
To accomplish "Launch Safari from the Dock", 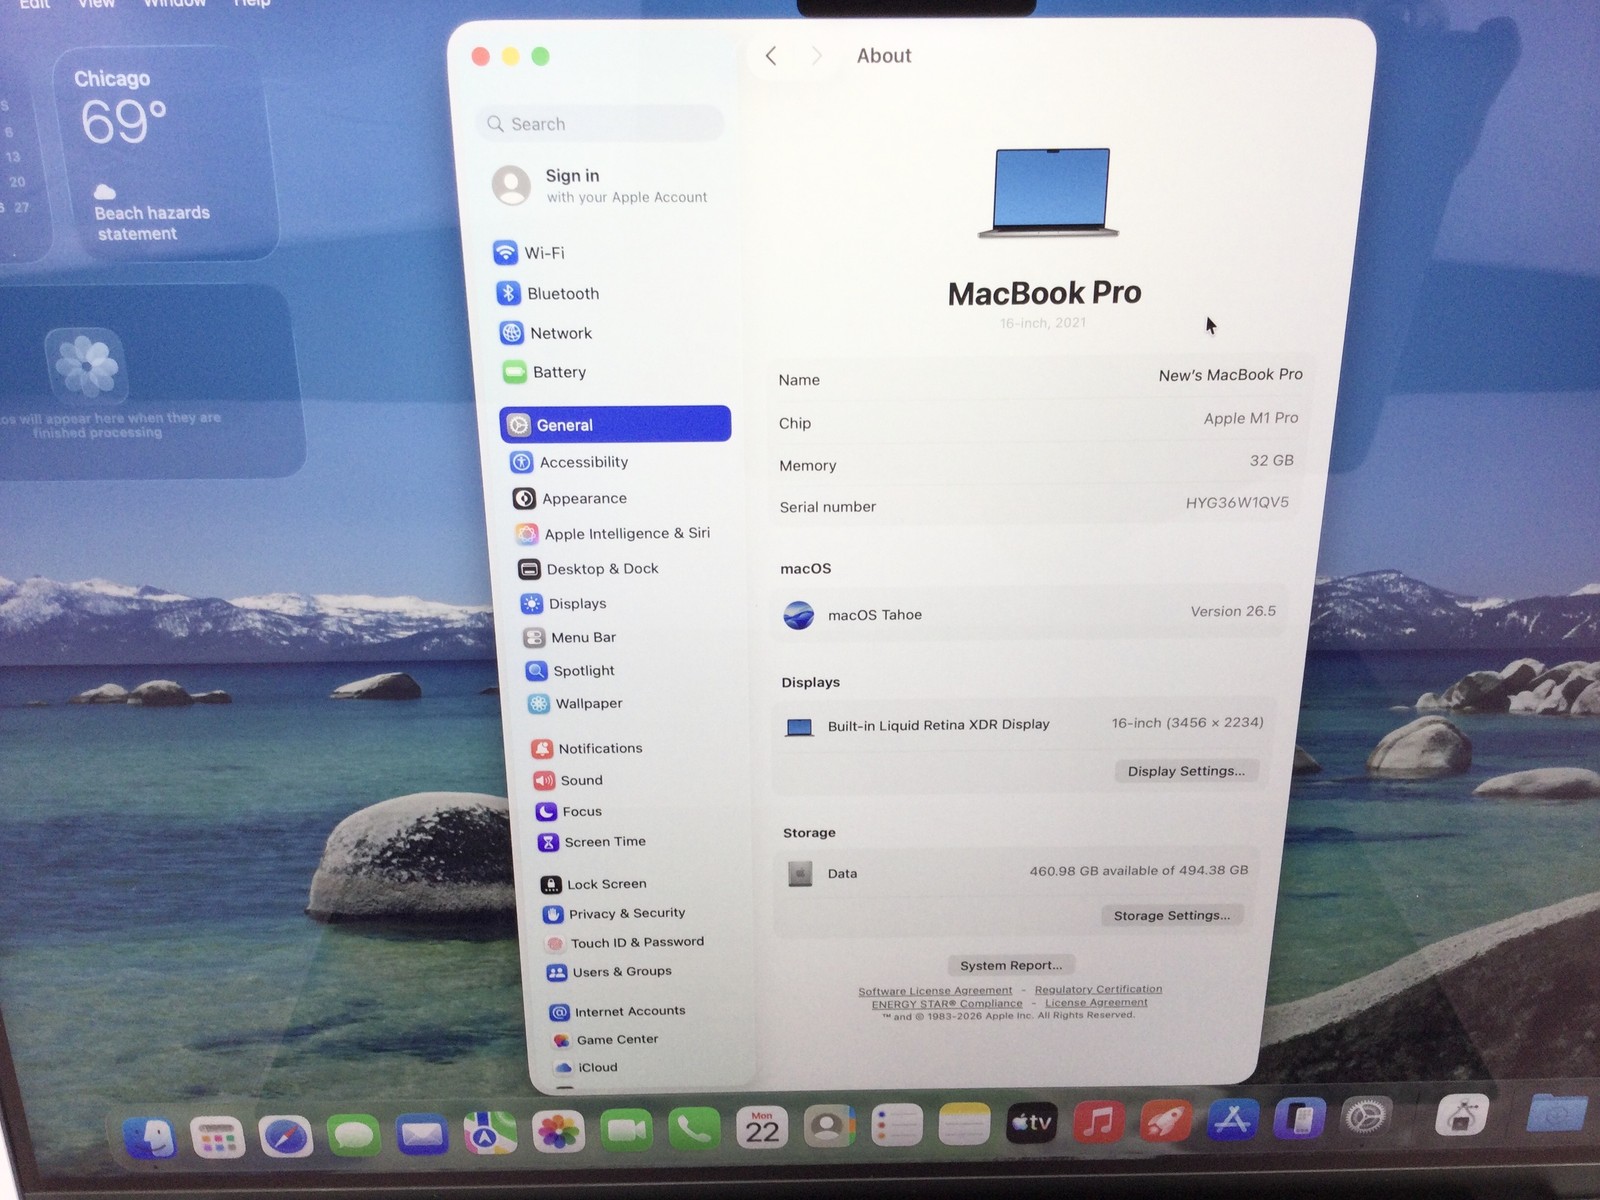I will click(285, 1136).
